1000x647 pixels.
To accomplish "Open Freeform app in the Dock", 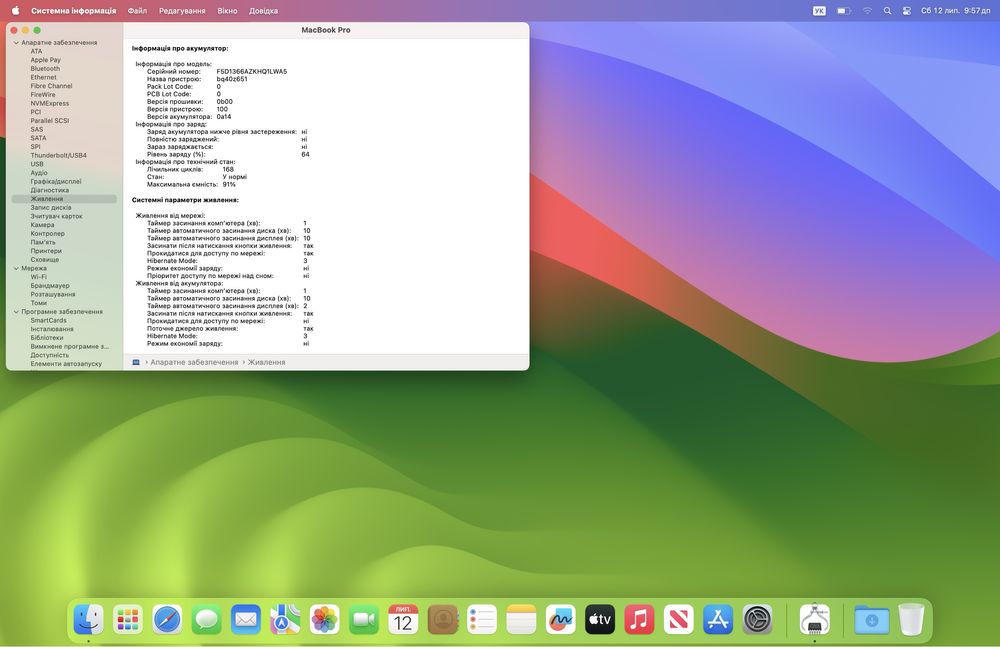I will [x=561, y=619].
